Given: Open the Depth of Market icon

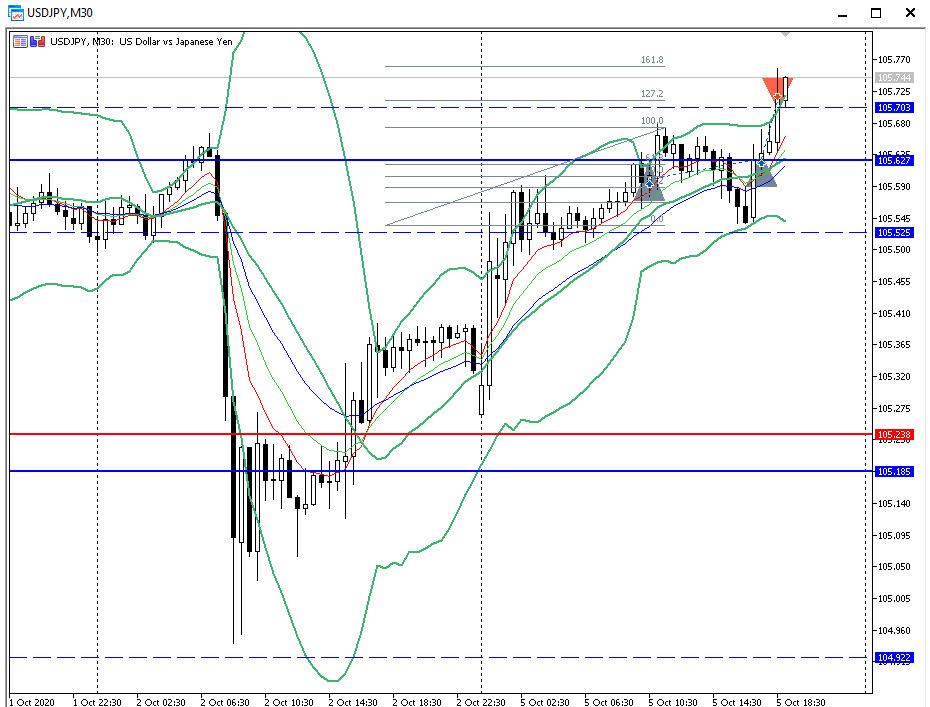Looking at the screenshot, I should (20, 42).
